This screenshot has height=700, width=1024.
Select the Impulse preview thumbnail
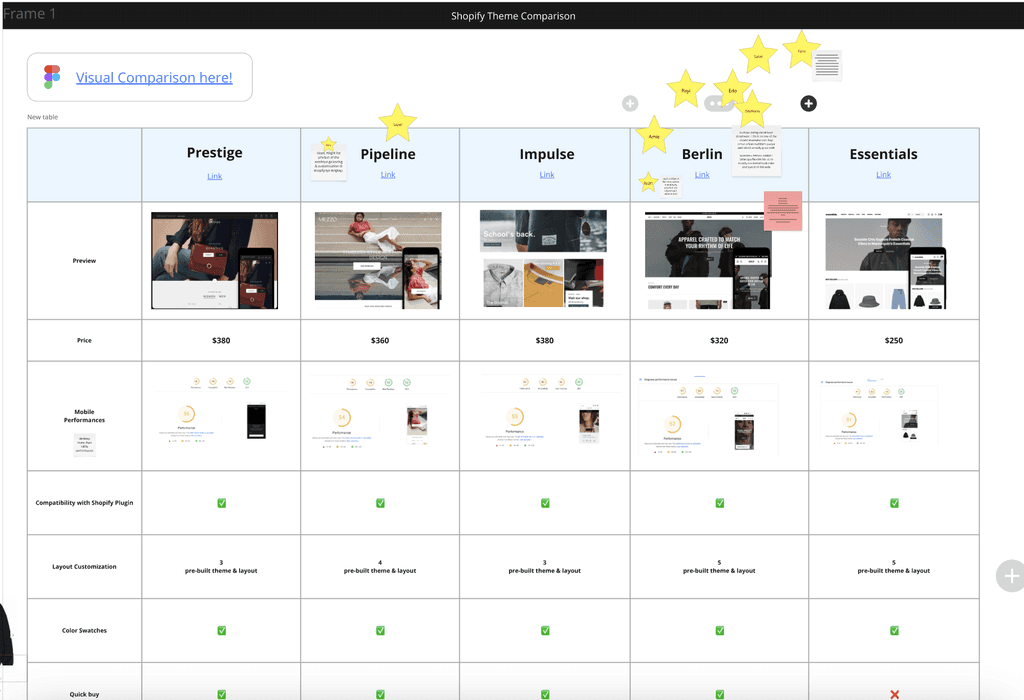tap(543, 259)
